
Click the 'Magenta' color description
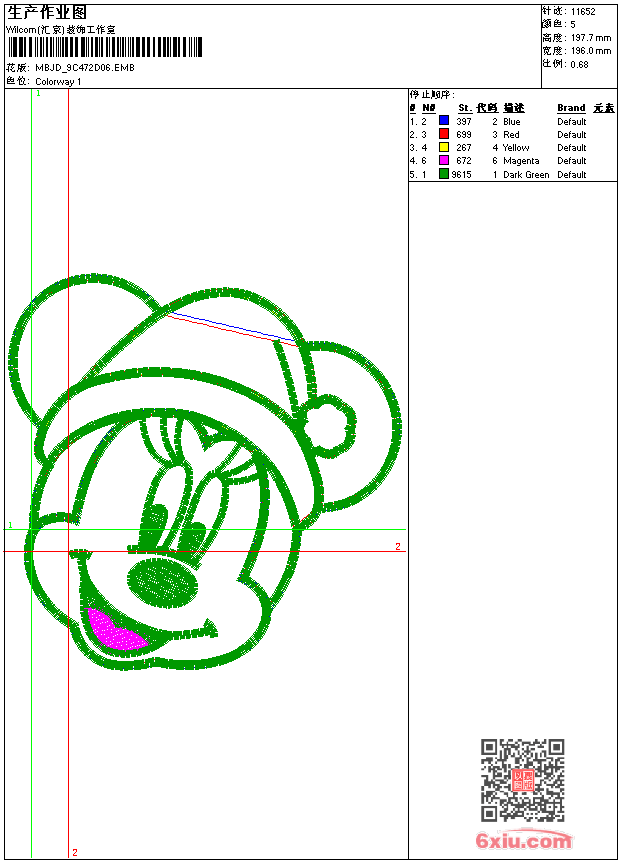point(521,161)
